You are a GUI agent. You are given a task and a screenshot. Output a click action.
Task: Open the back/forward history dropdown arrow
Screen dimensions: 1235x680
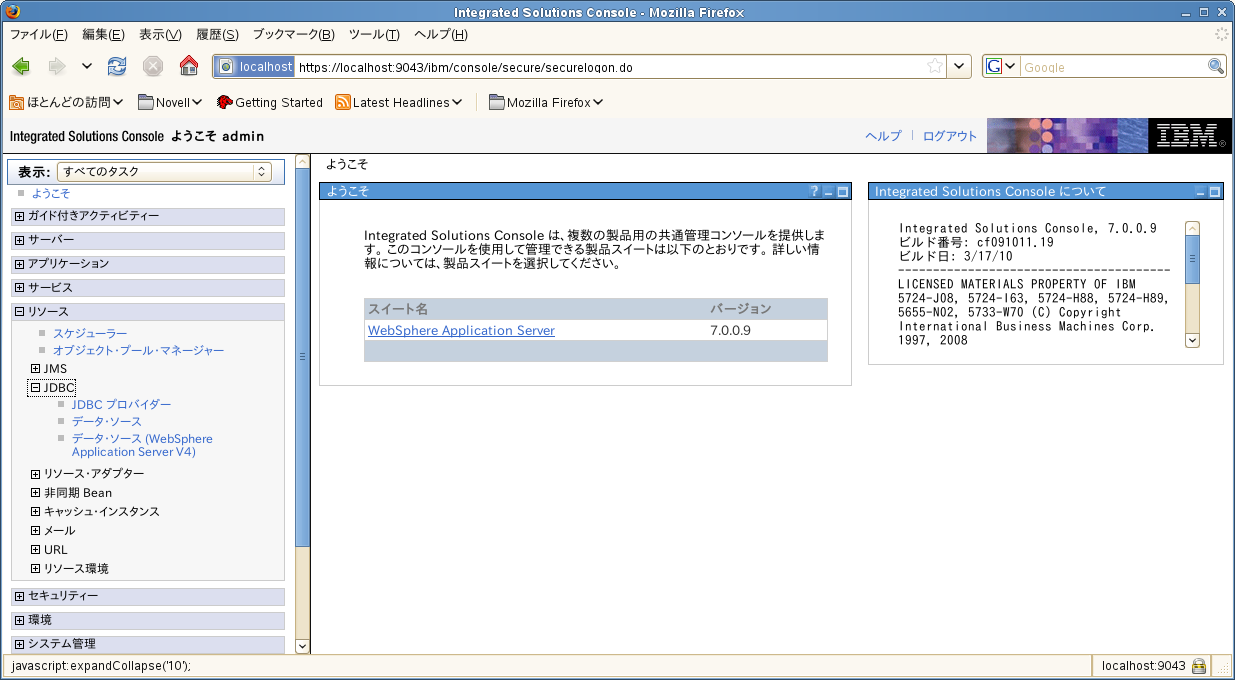86,67
